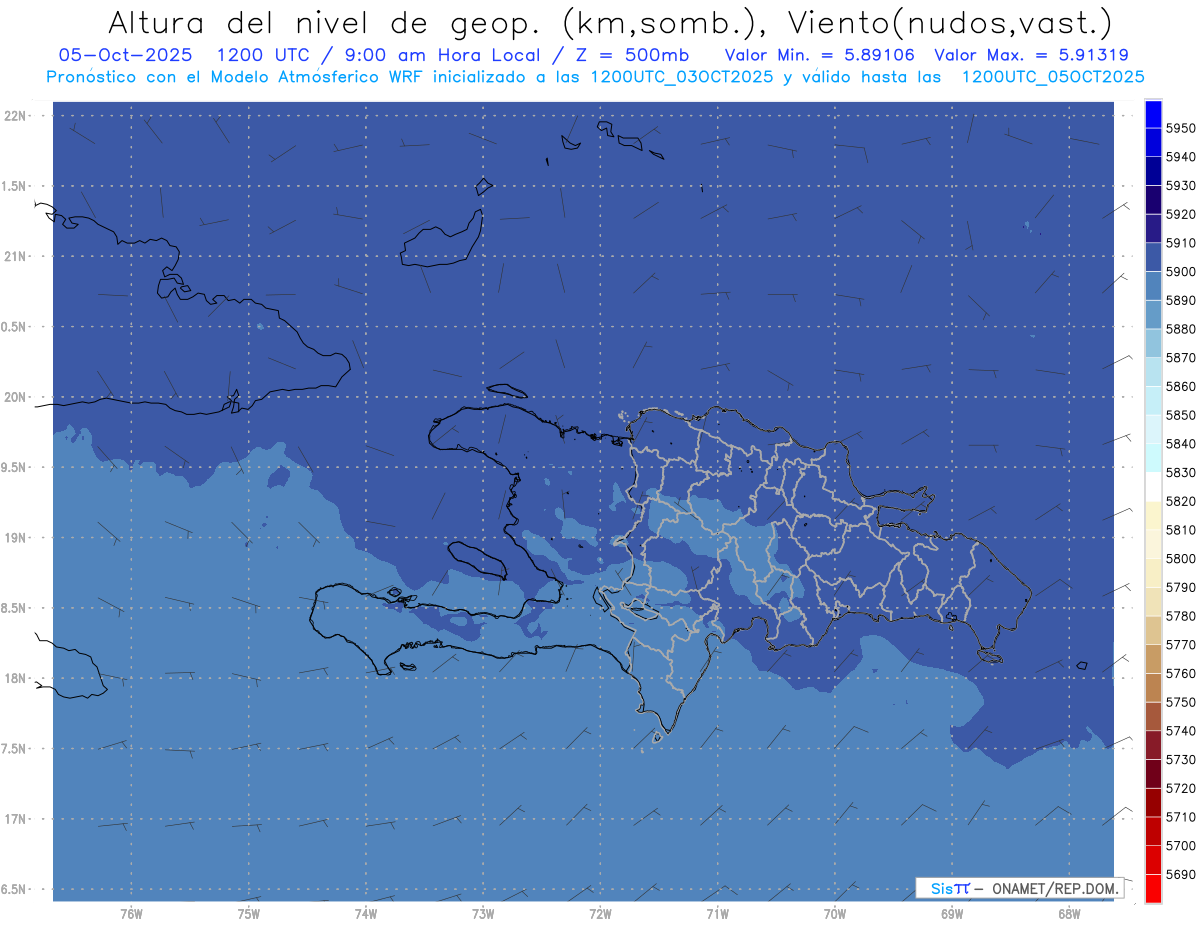Viewport: 1200px width, 927px height.
Task: Click the '5800' colorbar value
Action: point(1181,559)
